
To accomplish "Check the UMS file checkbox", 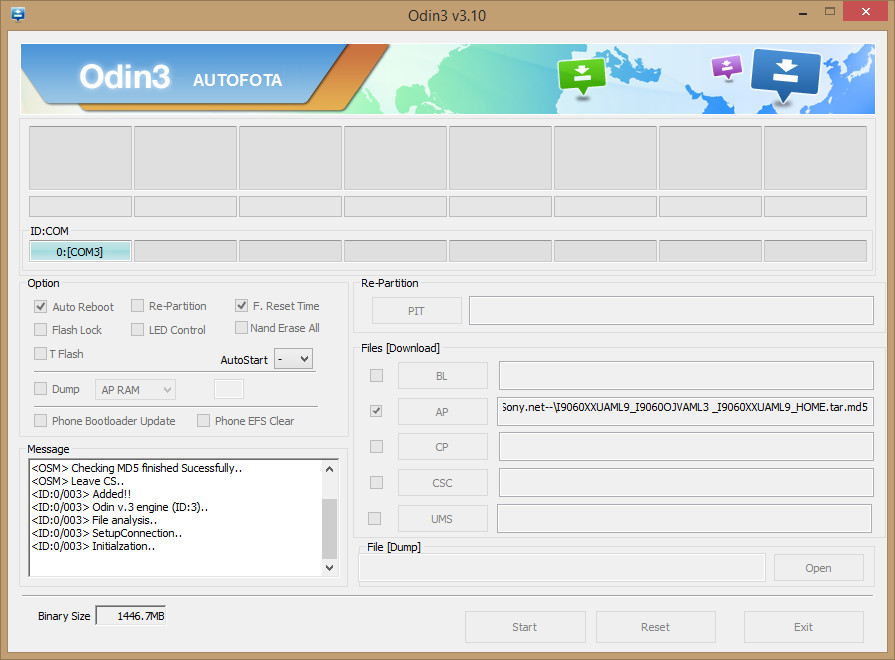I will point(374,518).
